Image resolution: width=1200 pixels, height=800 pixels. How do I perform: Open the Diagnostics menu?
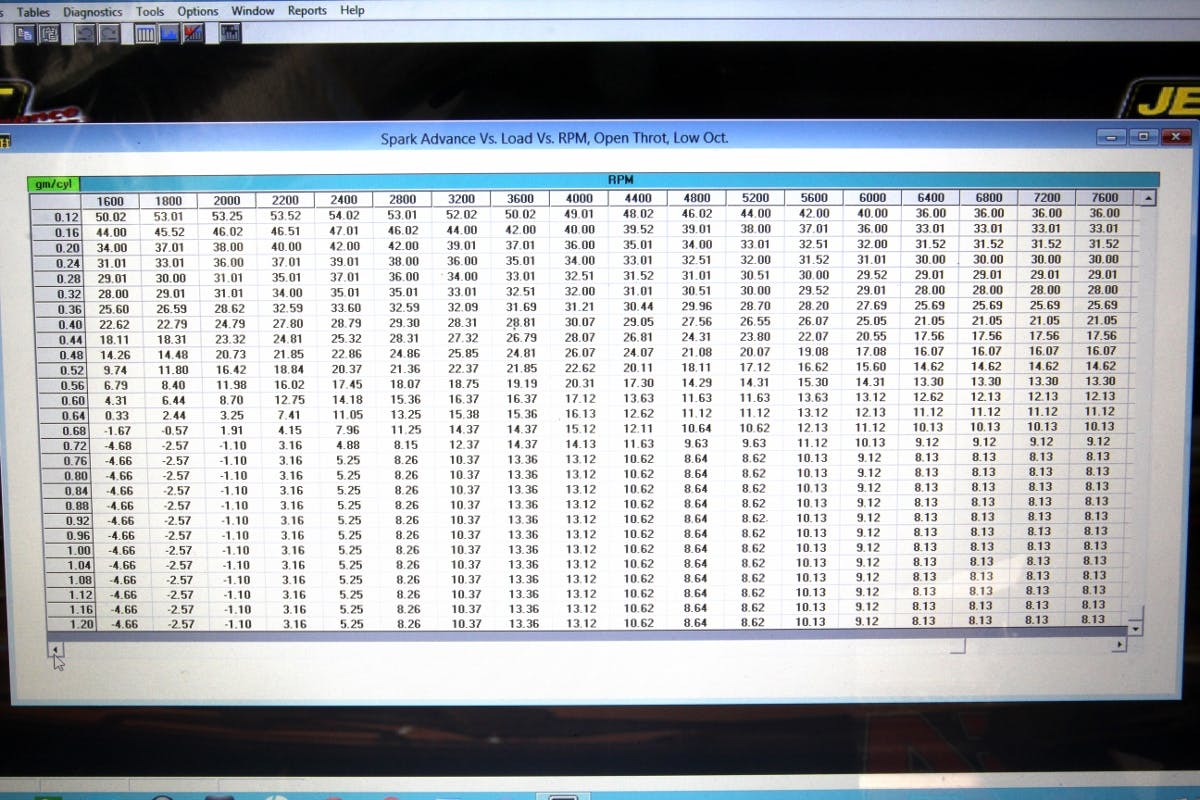(x=92, y=11)
